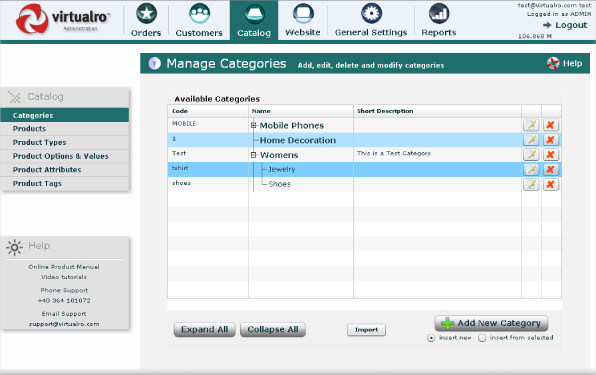Open the Orders star icon
Image resolution: width=596 pixels, height=375 pixels.
click(146, 13)
